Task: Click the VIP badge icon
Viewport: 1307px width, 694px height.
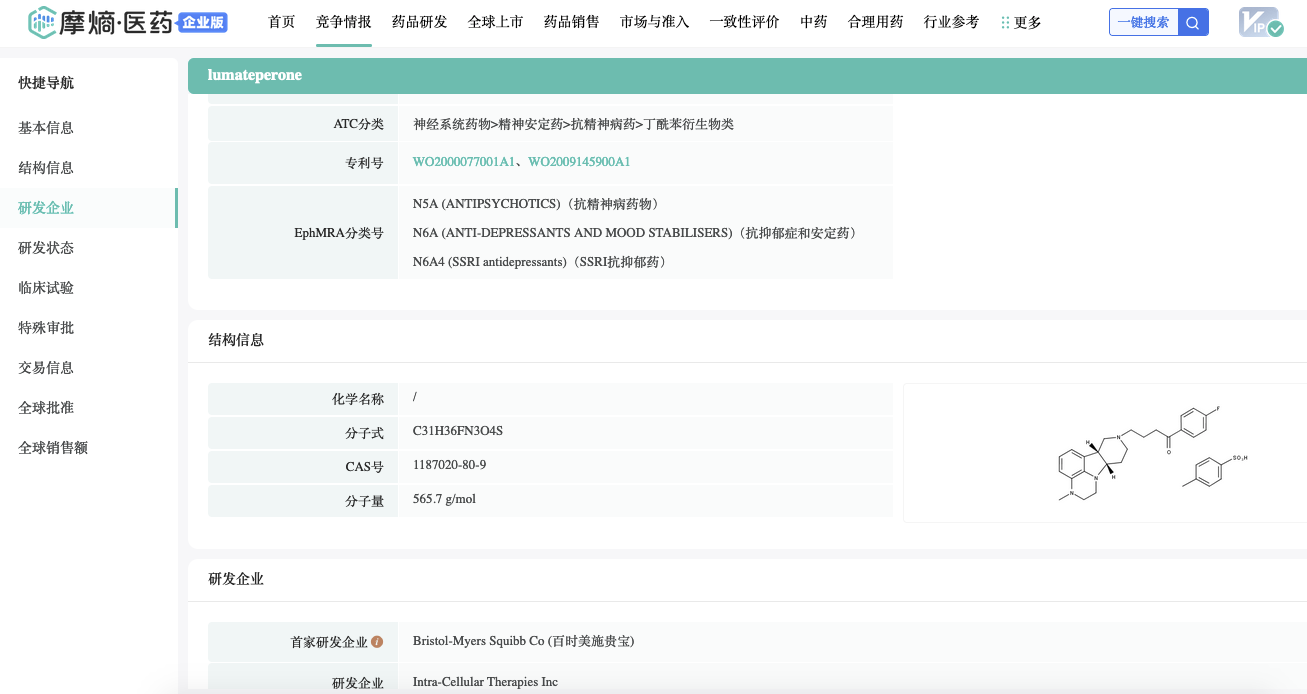Action: [1260, 22]
